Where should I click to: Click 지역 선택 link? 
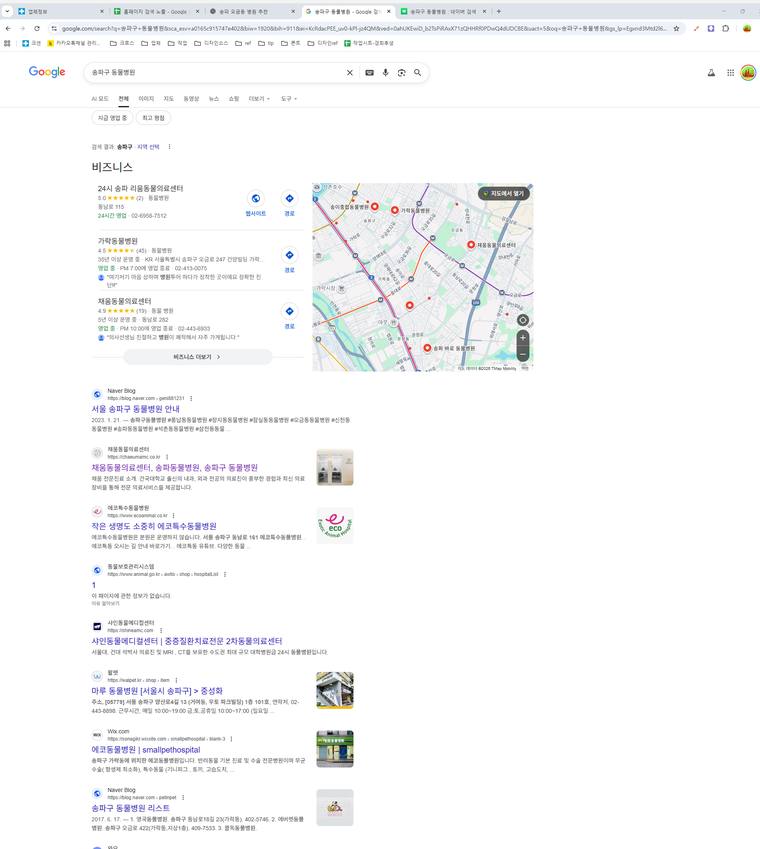(148, 147)
